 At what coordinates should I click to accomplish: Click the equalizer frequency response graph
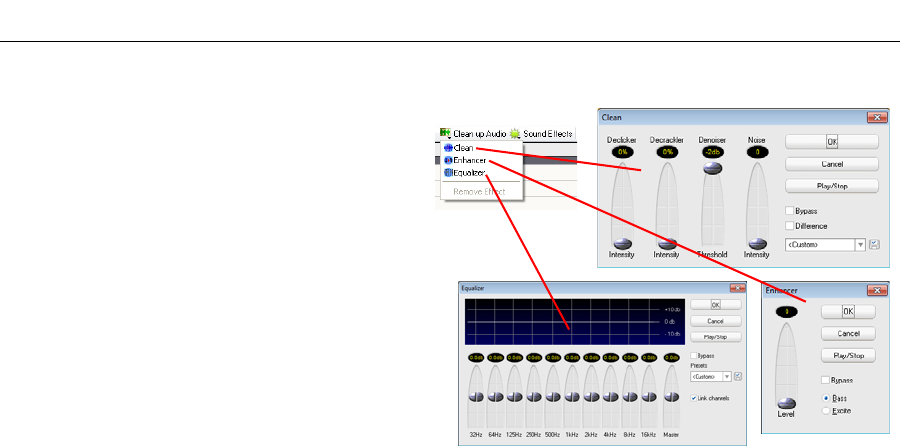pos(575,321)
